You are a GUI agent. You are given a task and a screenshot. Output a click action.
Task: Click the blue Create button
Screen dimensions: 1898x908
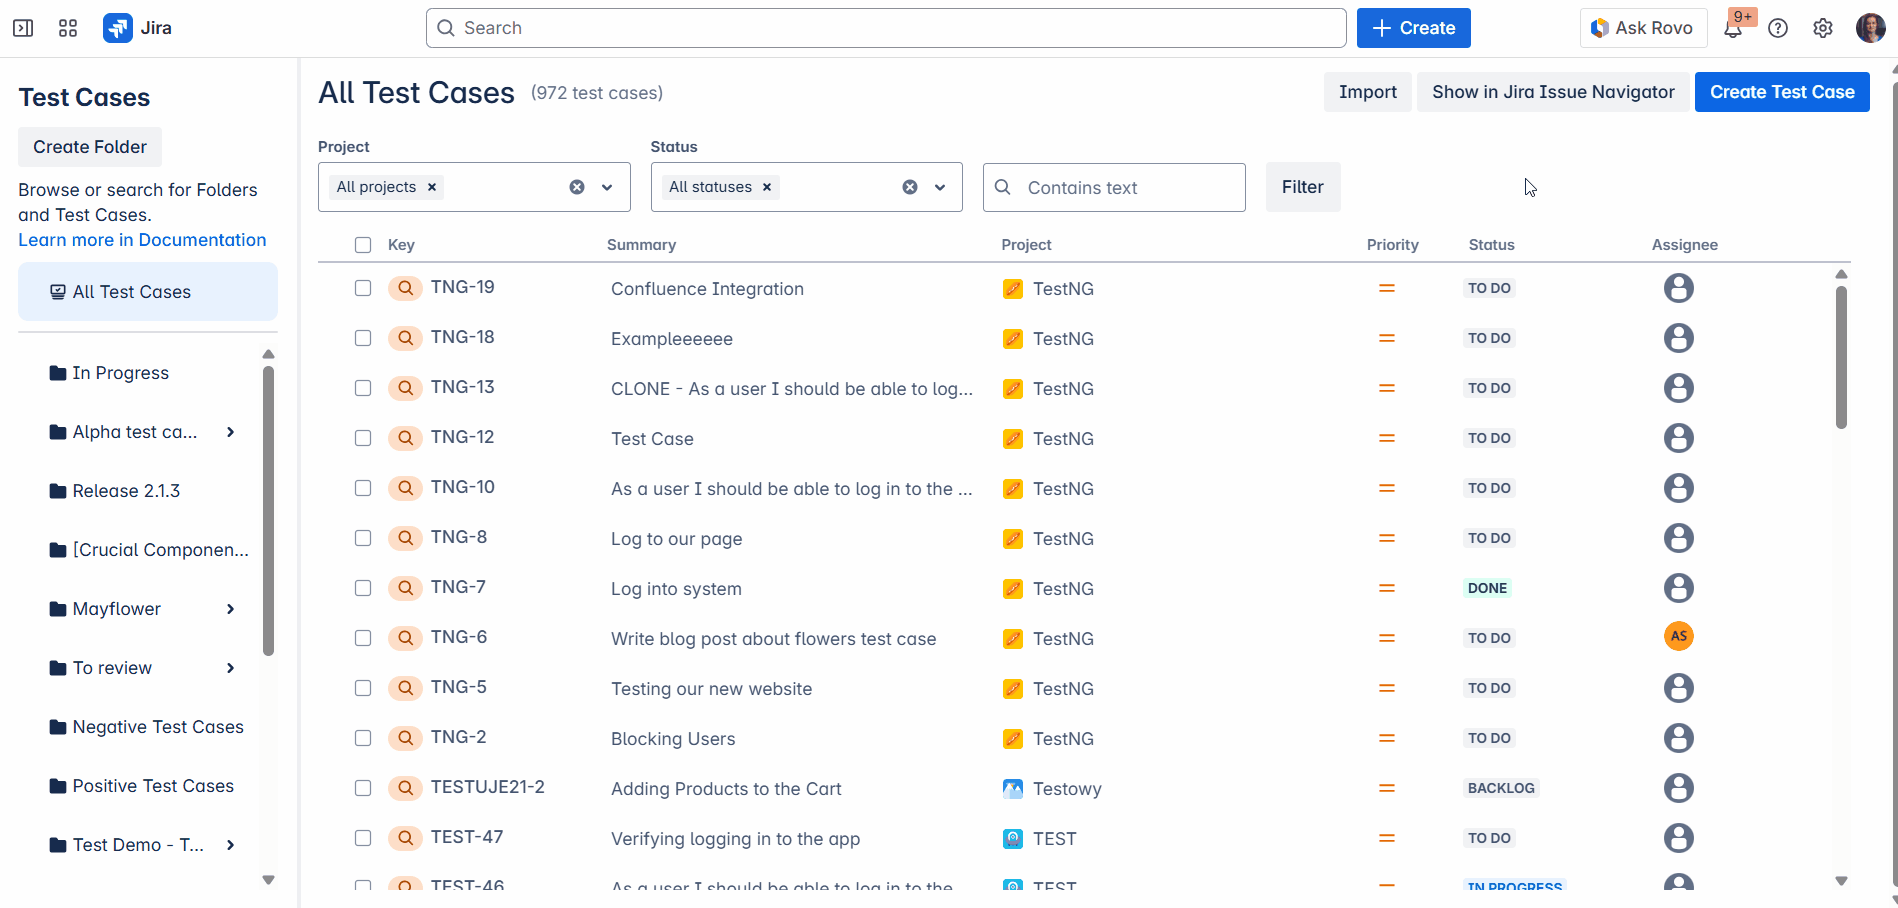pos(1413,28)
